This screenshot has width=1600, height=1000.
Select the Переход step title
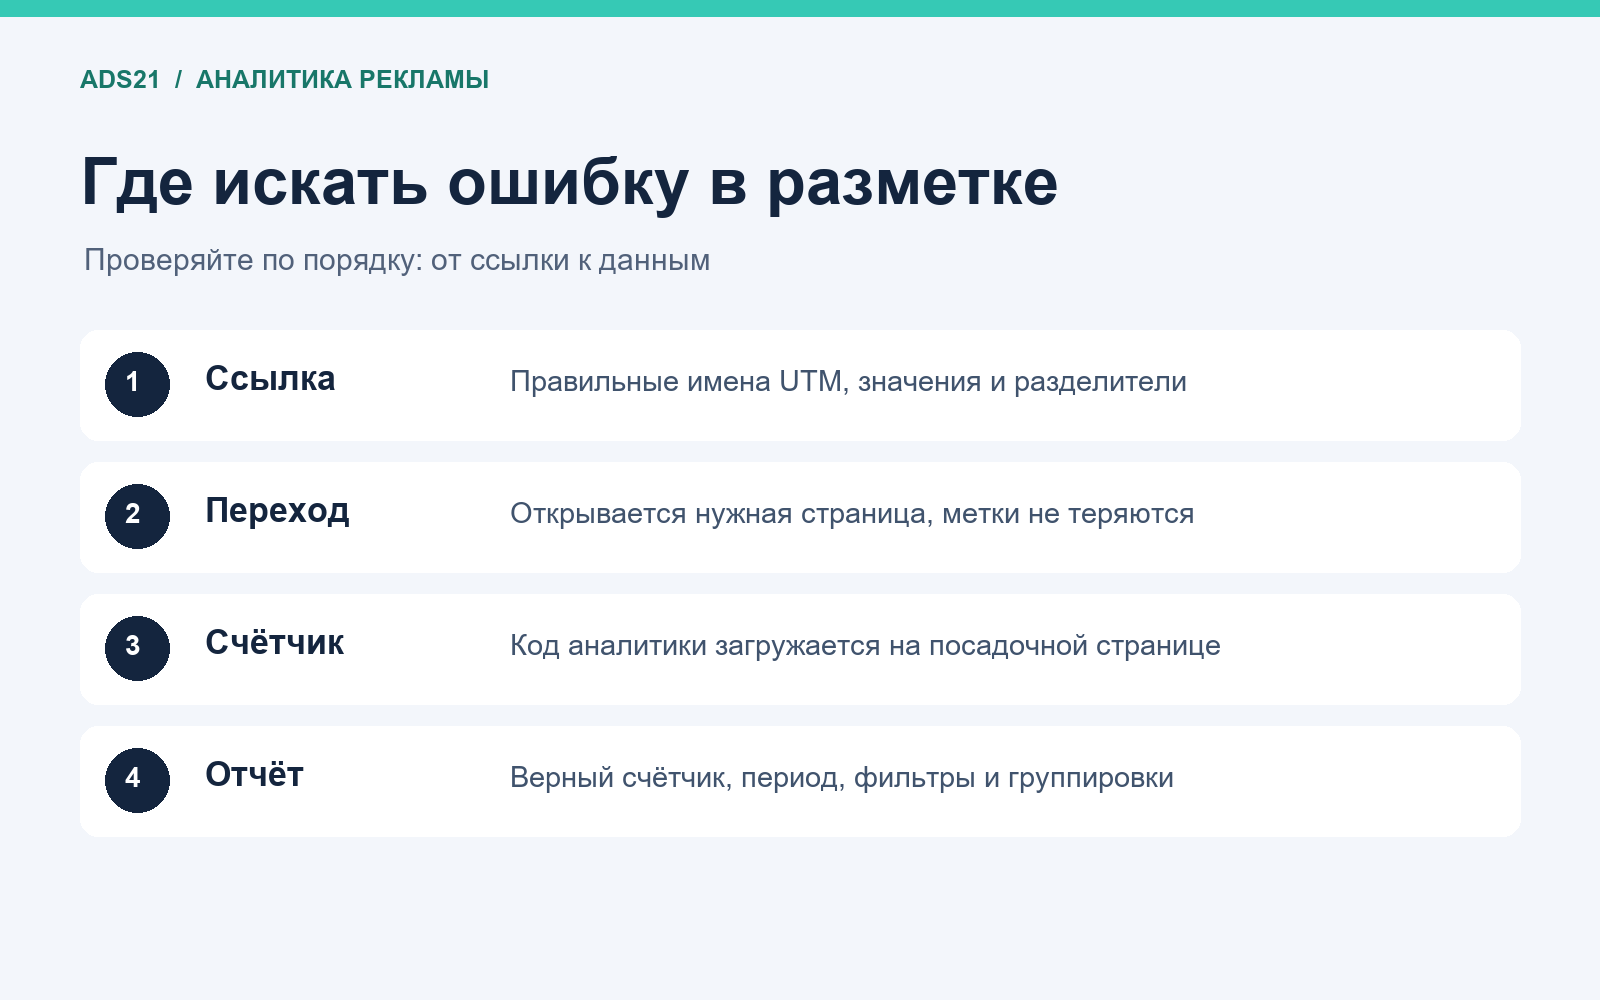point(277,511)
